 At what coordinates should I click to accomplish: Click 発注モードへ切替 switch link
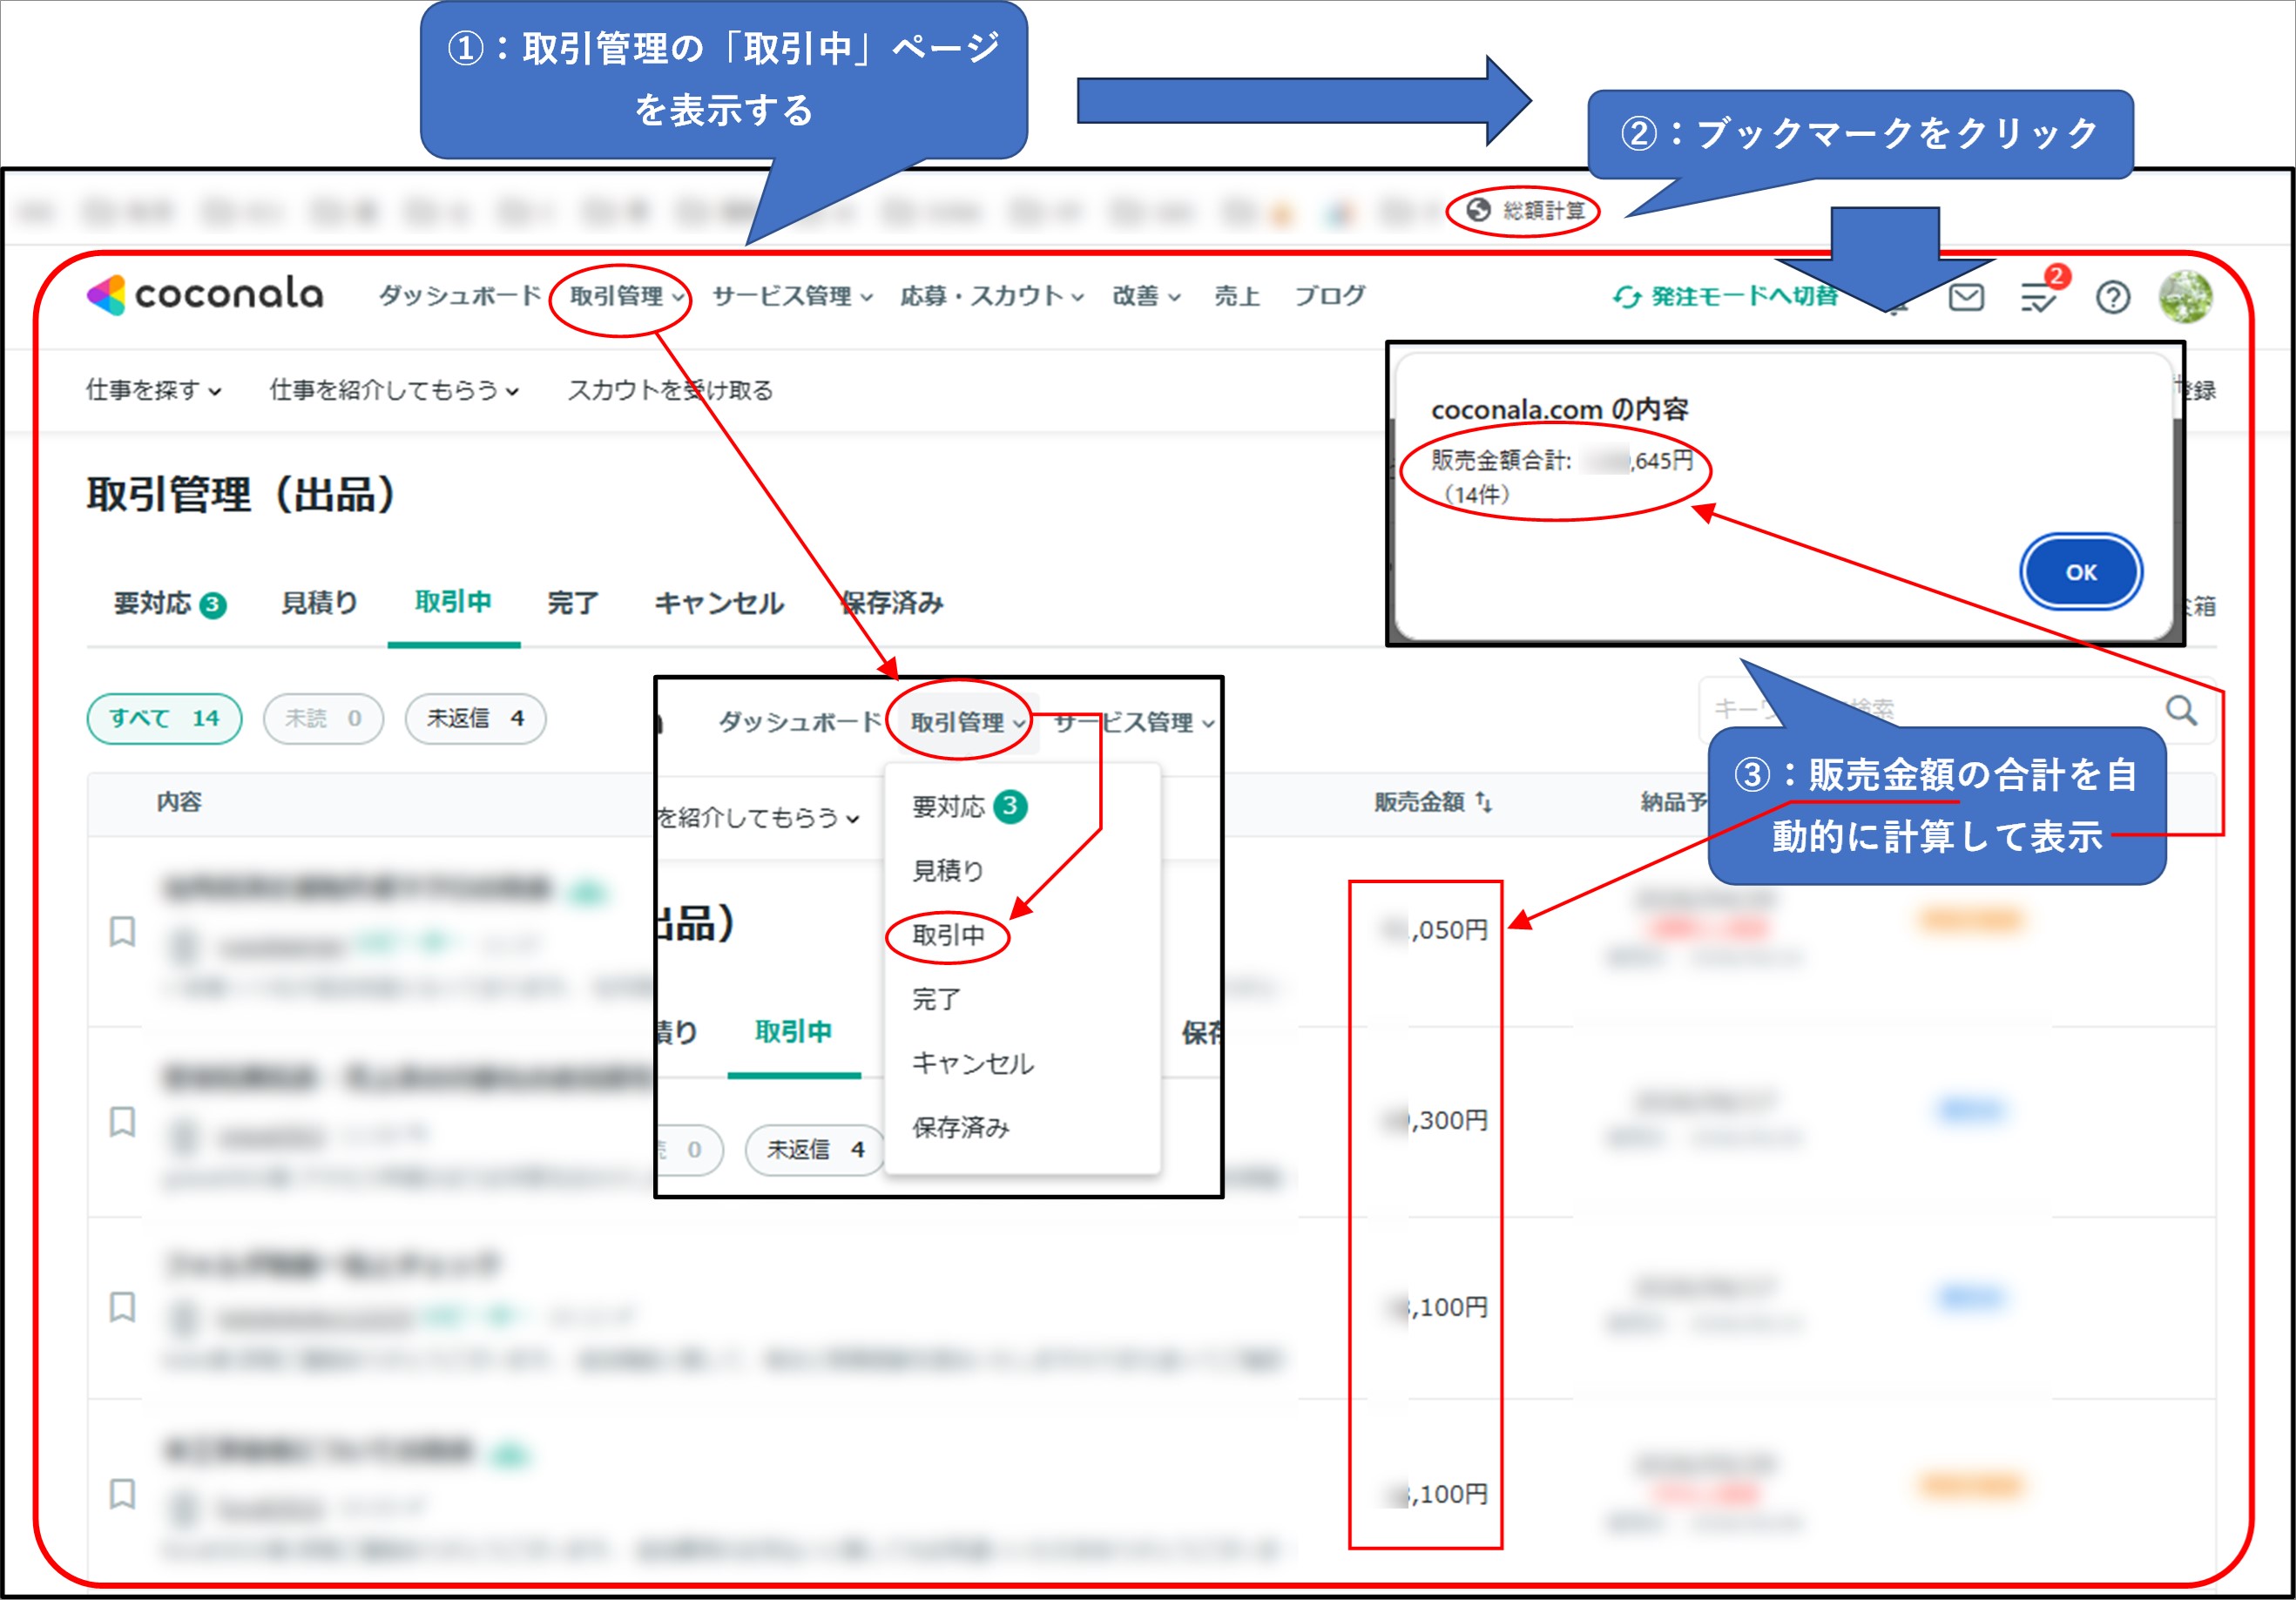[x=1725, y=297]
